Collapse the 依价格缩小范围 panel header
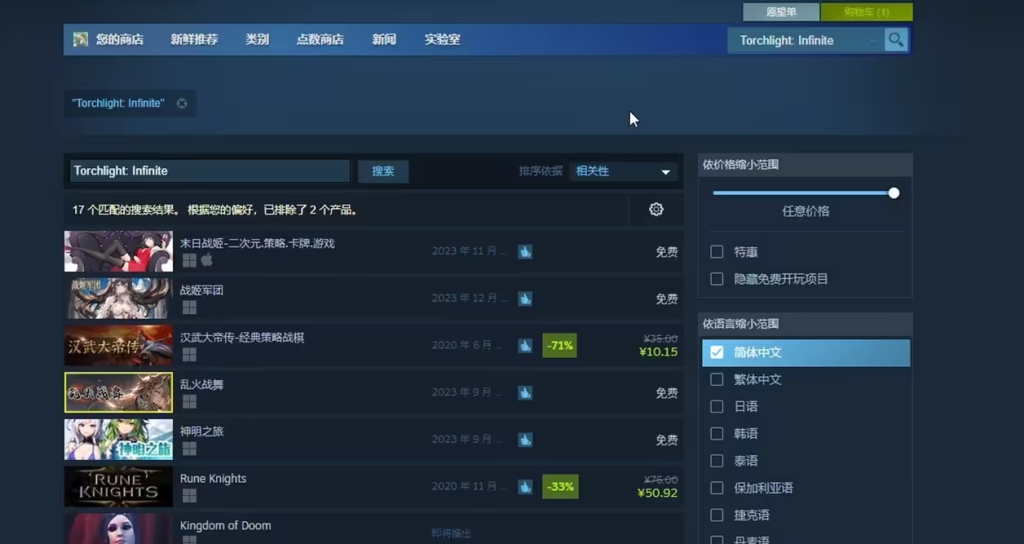Image resolution: width=1024 pixels, height=544 pixels. [x=805, y=165]
